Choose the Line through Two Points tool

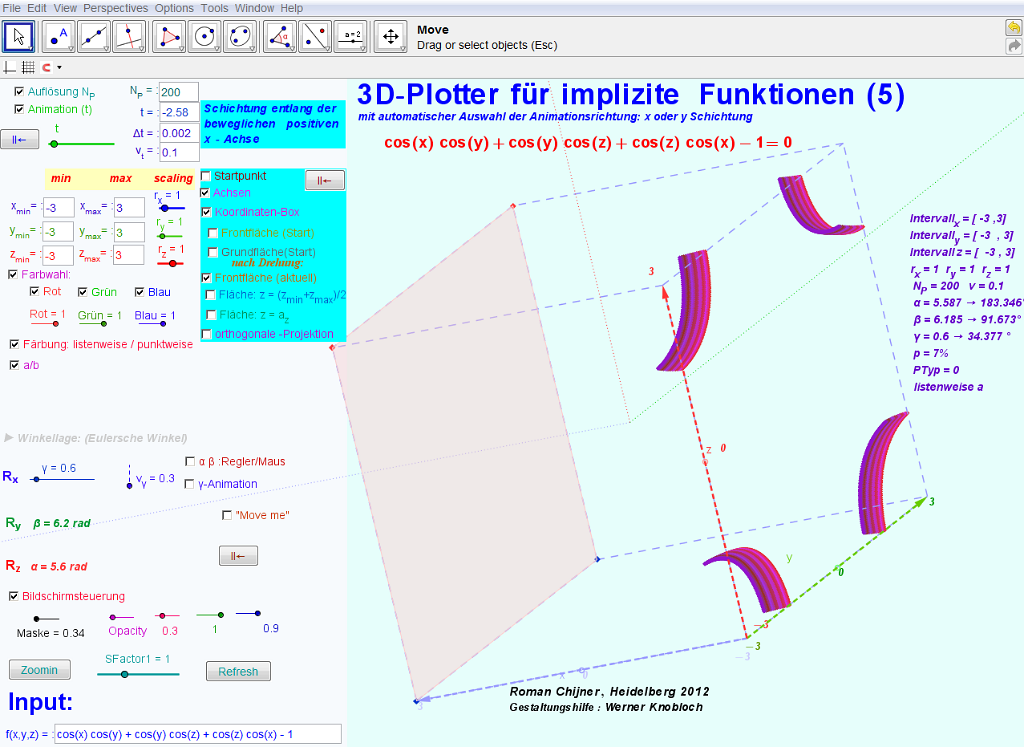click(95, 37)
